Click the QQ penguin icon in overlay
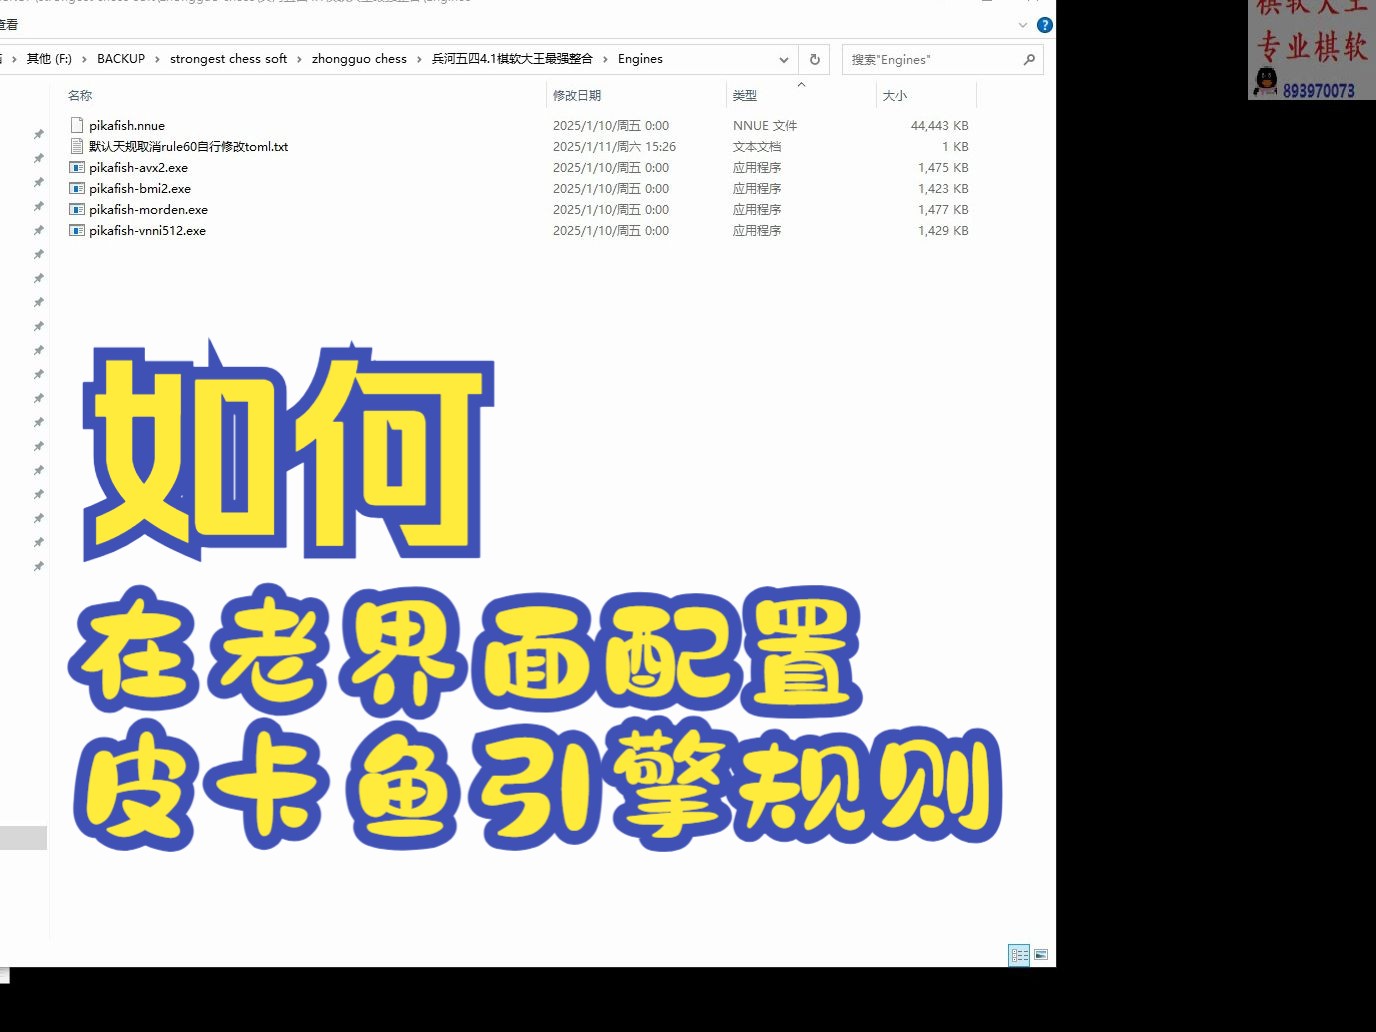The image size is (1376, 1032). [x=1266, y=82]
